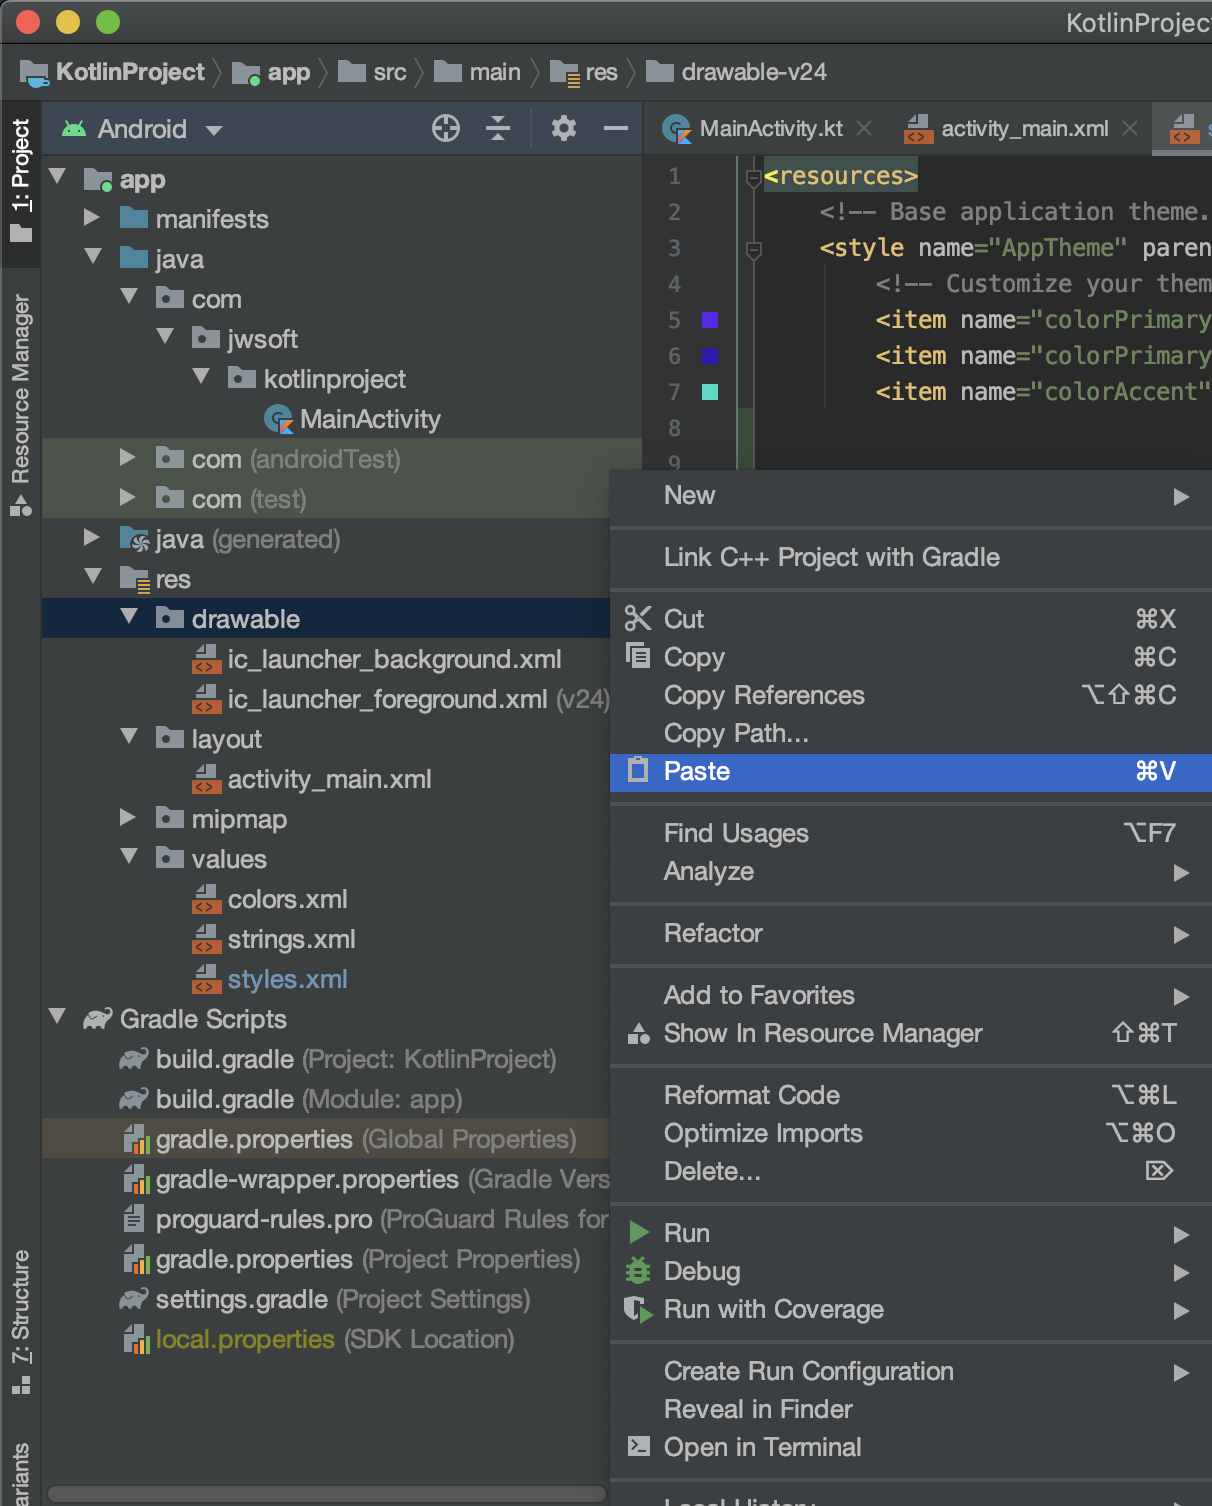Click the copy icon beside Copy menu entry
The image size is (1212, 1506).
[638, 655]
